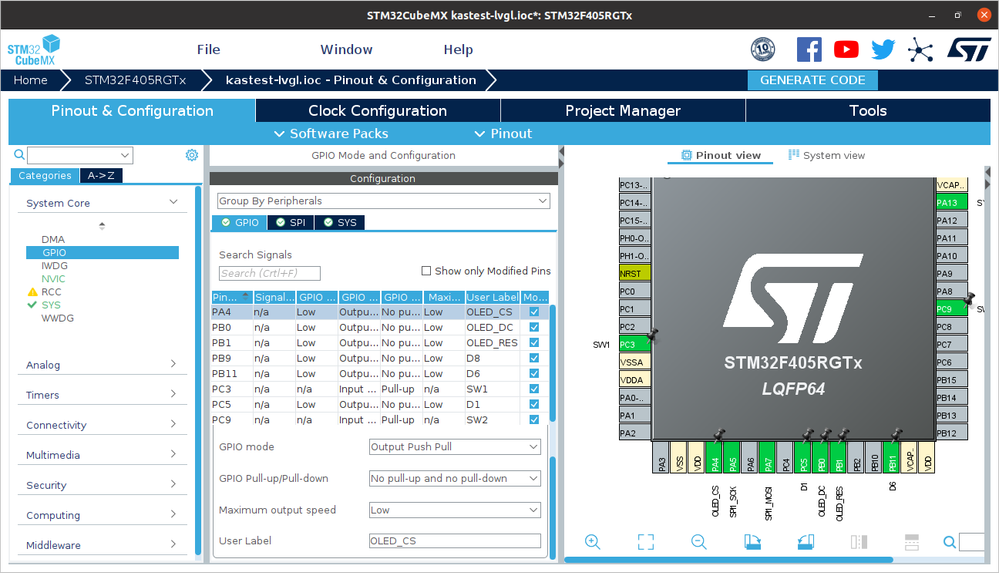Select RCC in System Core list
999x573 pixels.
coord(52,292)
